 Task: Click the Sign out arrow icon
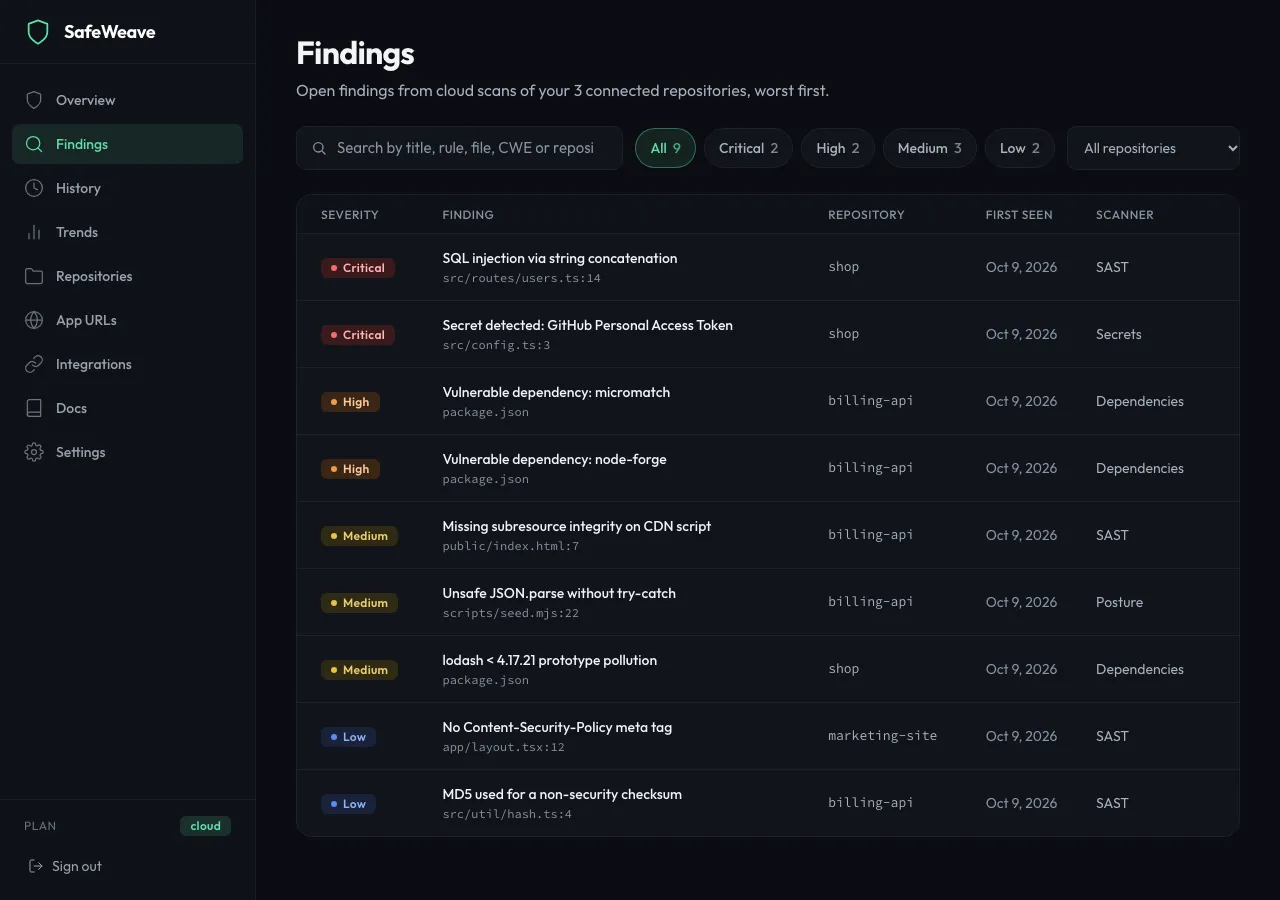36,866
